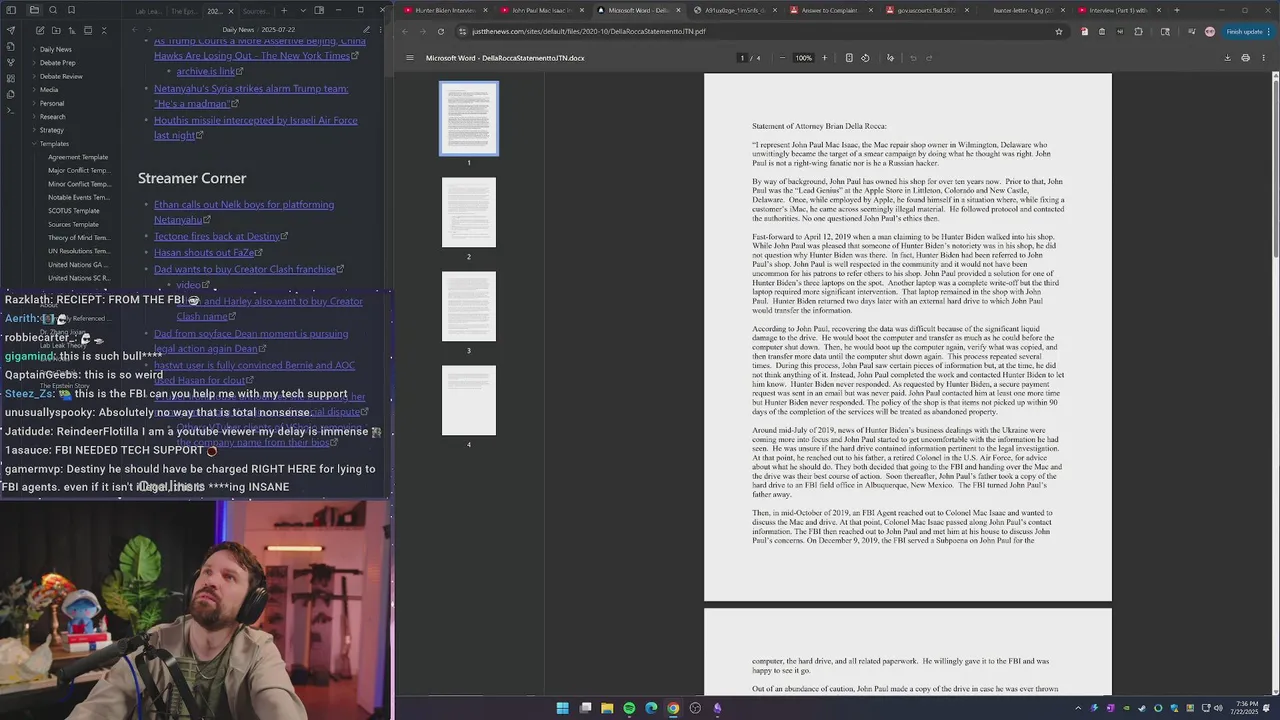Open the PDF viewer sidebar menu icon

(x=409, y=58)
